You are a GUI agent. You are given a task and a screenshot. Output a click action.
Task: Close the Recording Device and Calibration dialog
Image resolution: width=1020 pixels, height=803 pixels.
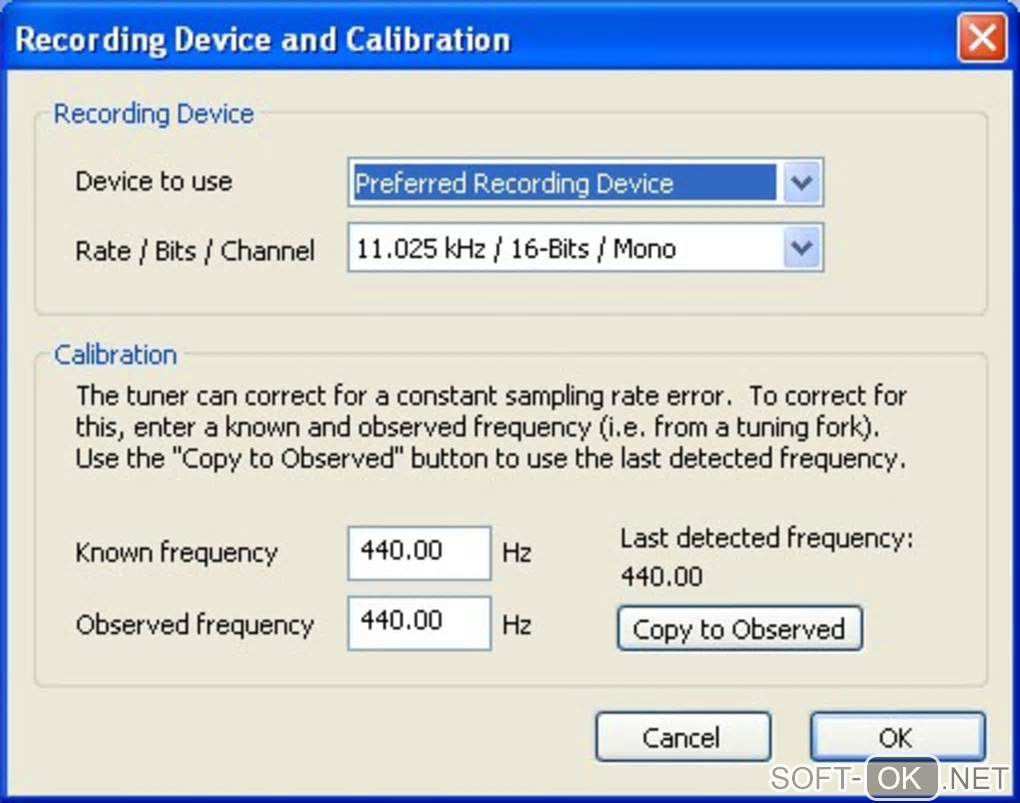click(x=982, y=38)
